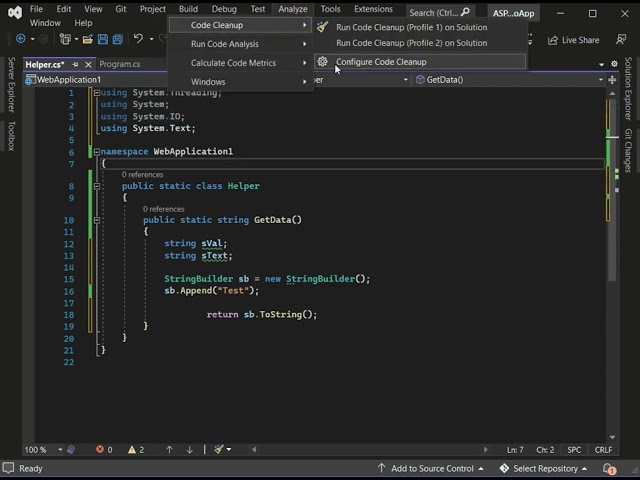Click the Ln: 7 line indicator
This screenshot has height=480, width=640.
pyautogui.click(x=515, y=450)
